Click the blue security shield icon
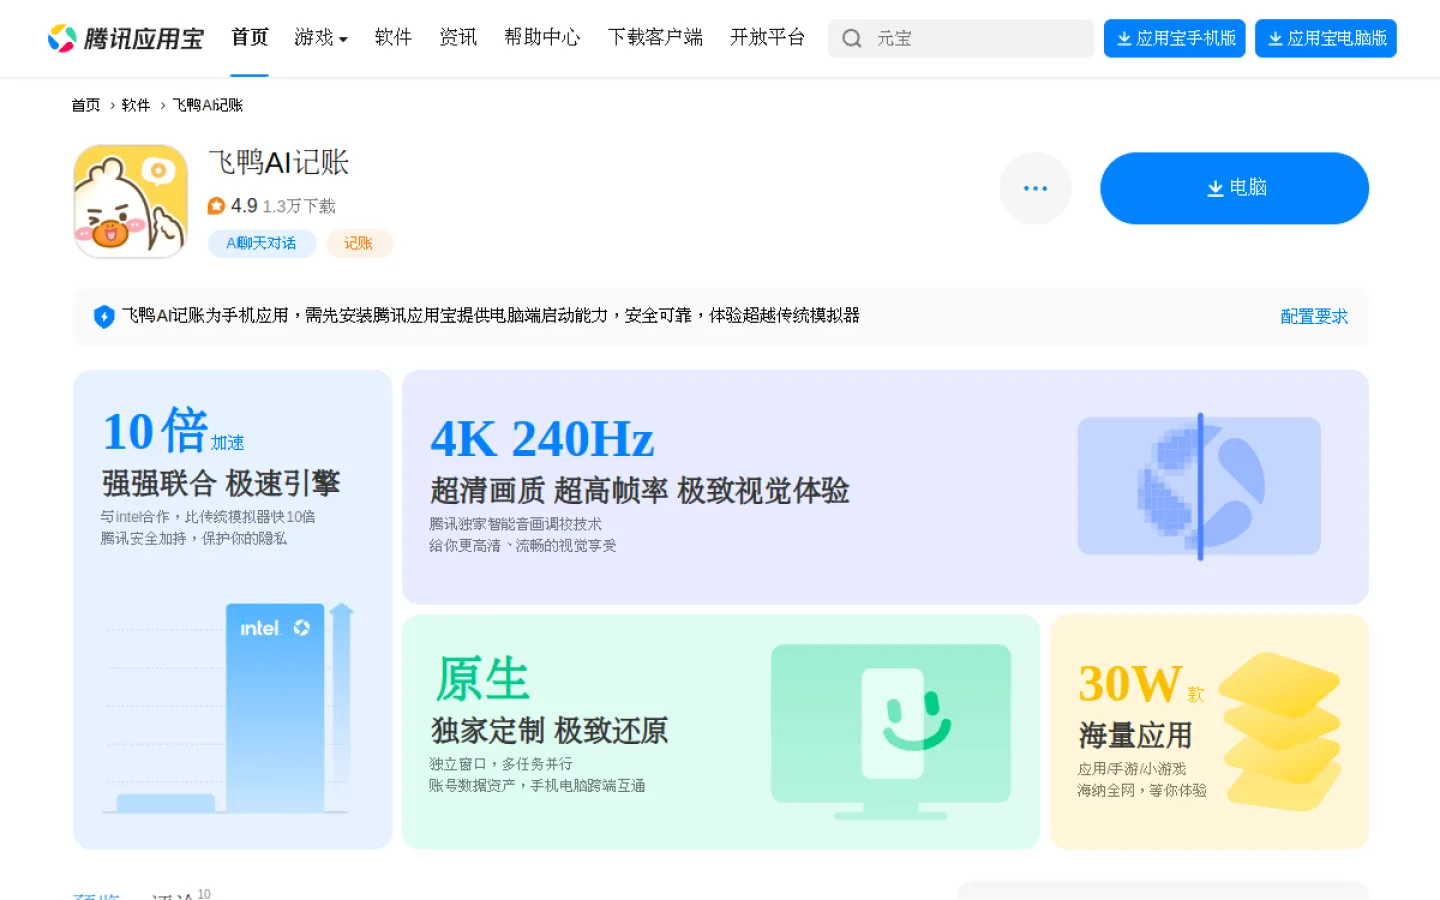 pos(104,317)
